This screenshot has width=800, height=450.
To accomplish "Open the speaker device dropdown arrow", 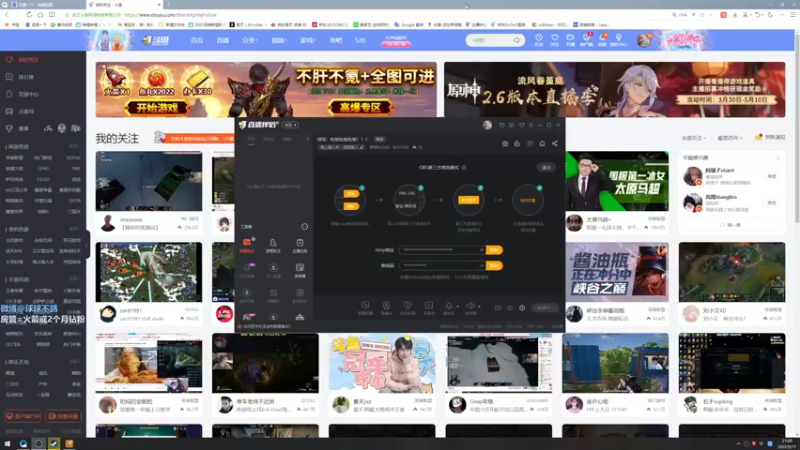I will 479,307.
